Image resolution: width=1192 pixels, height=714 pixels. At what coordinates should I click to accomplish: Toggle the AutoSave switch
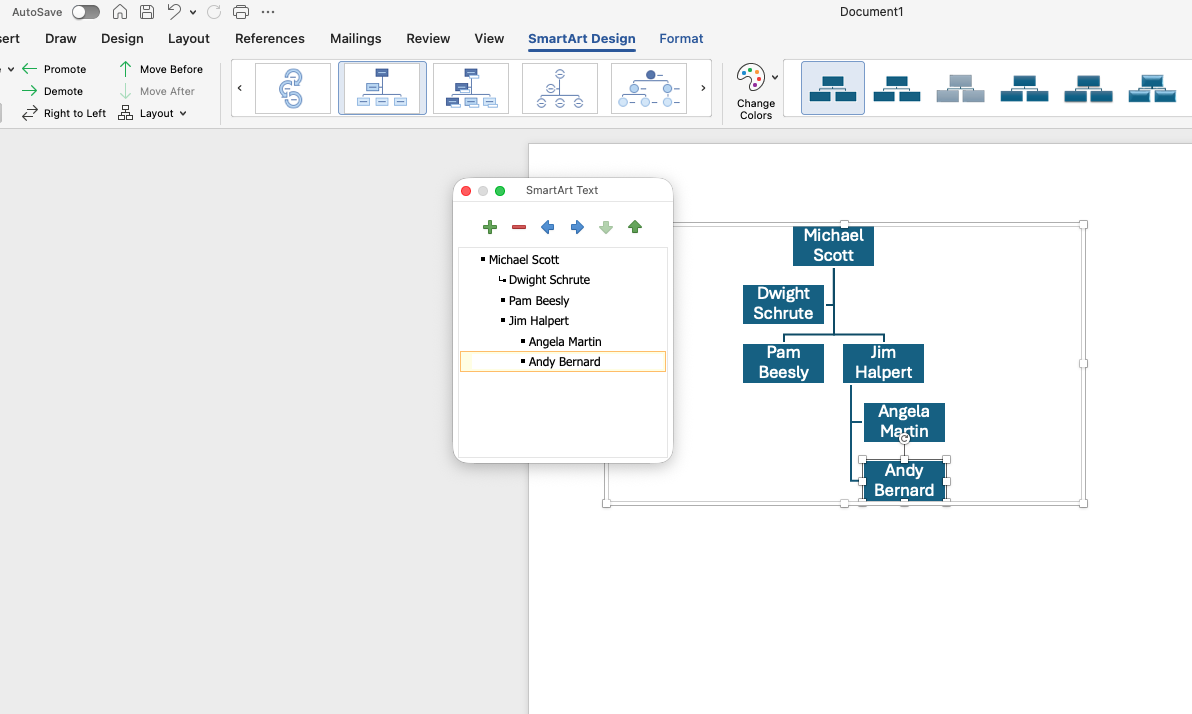pos(86,12)
